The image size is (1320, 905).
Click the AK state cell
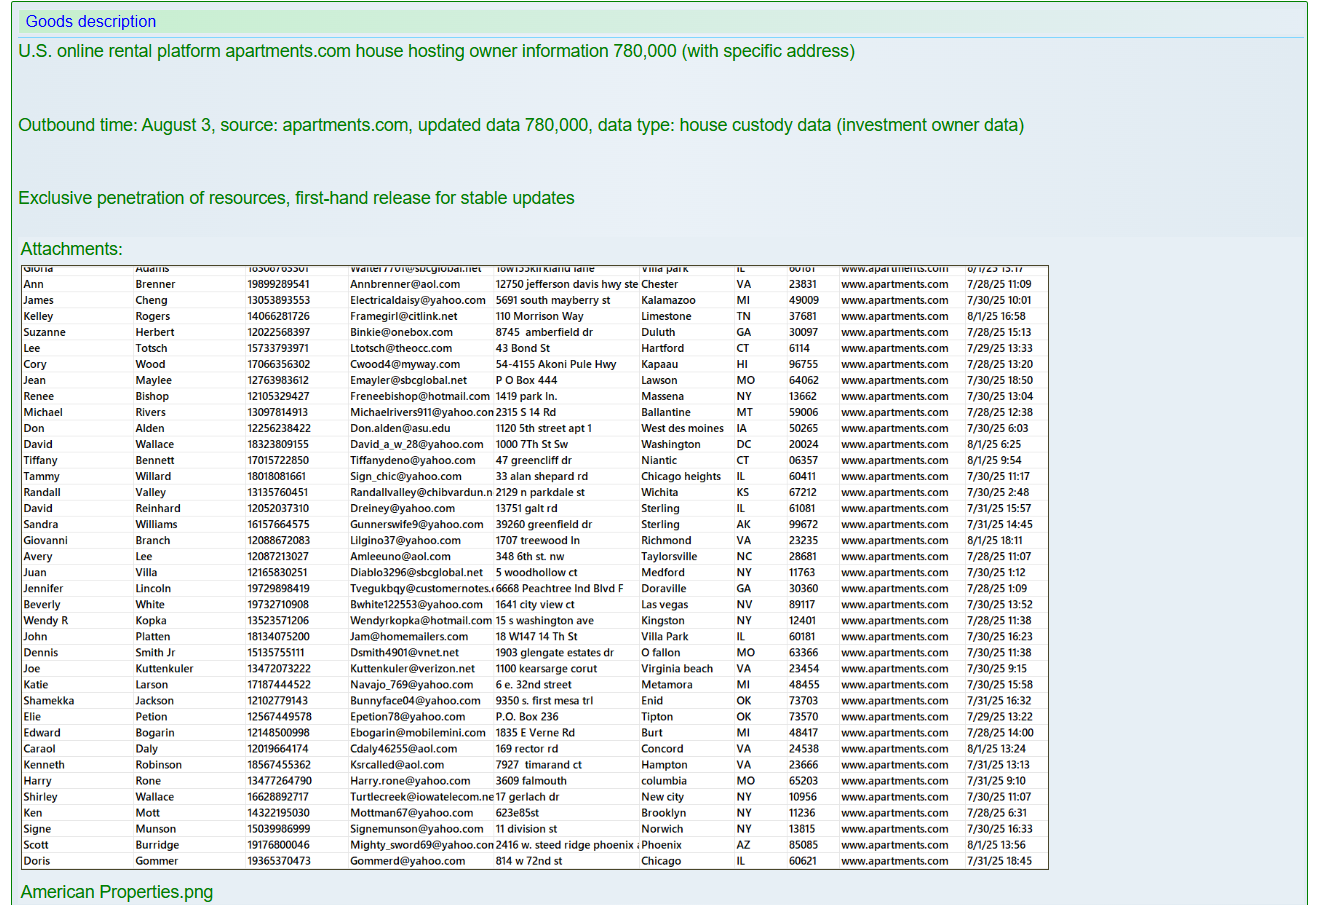[x=743, y=524]
